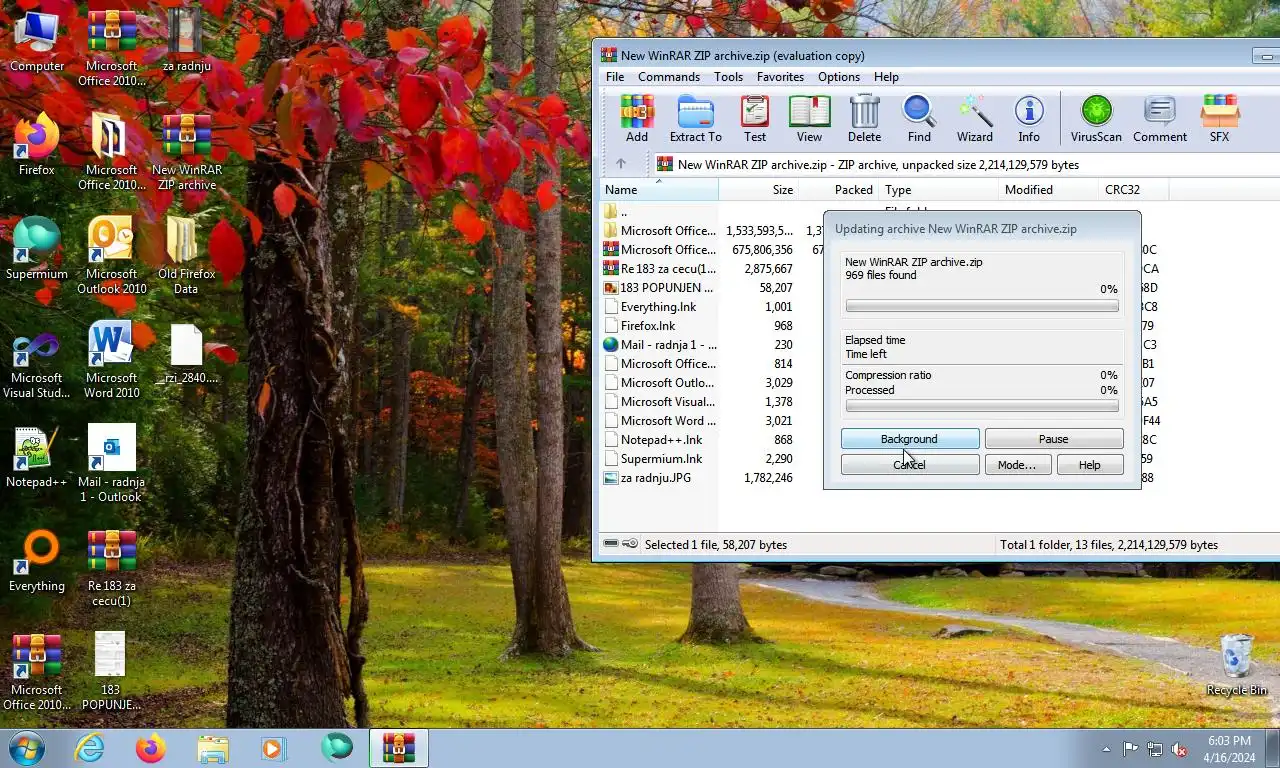Click the Background button in the dialog

(x=910, y=439)
